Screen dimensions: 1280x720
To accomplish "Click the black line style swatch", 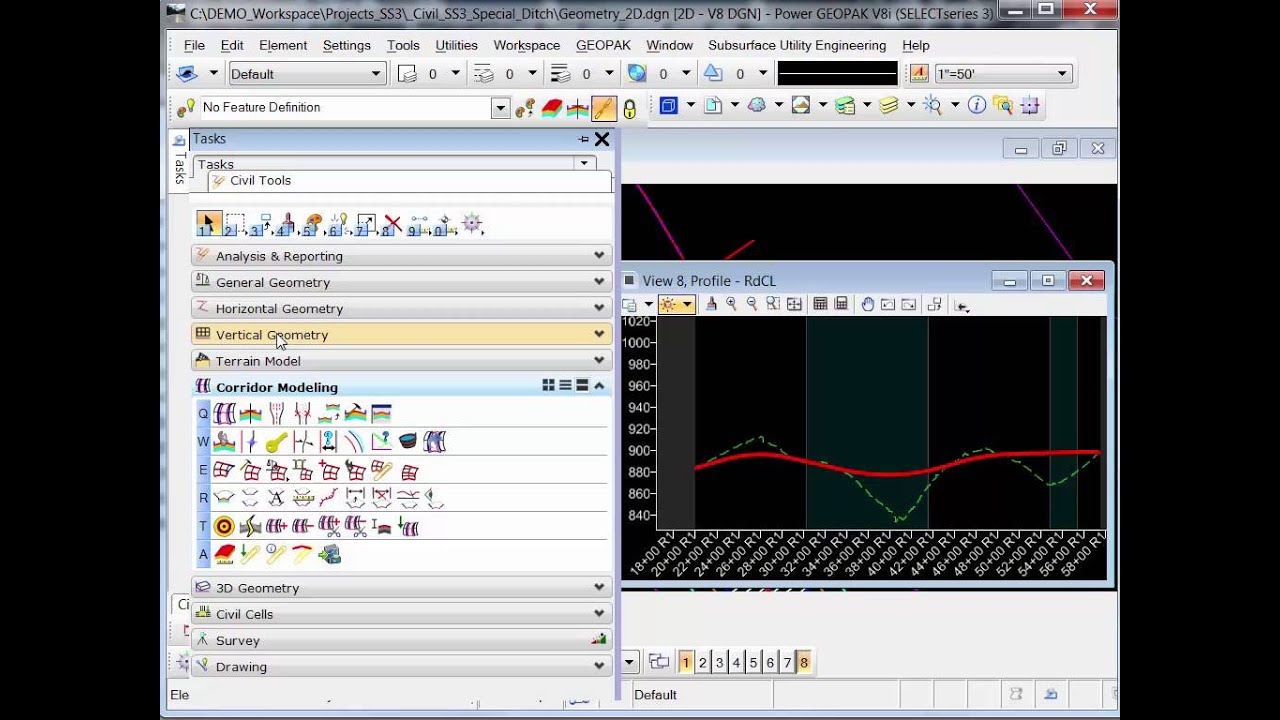I will [x=837, y=74].
